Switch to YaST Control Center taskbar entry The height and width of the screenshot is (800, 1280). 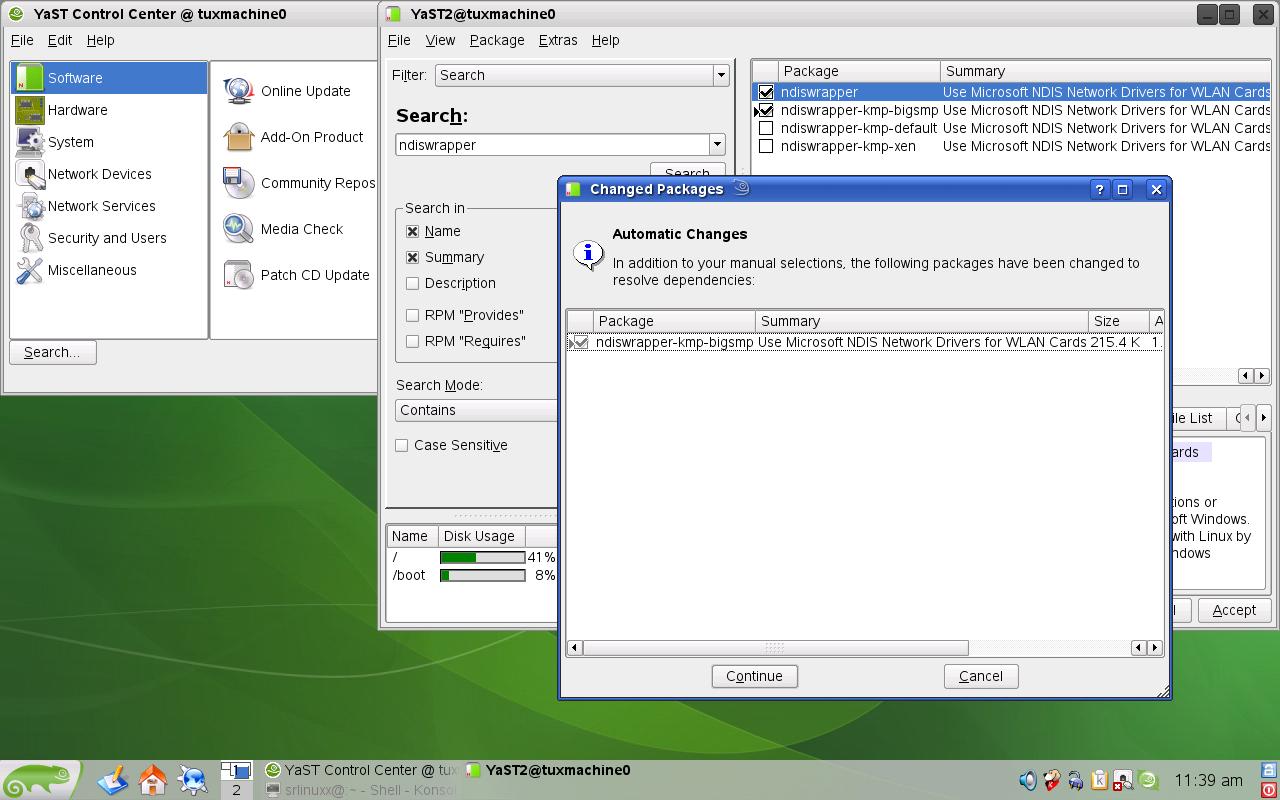pos(361,770)
